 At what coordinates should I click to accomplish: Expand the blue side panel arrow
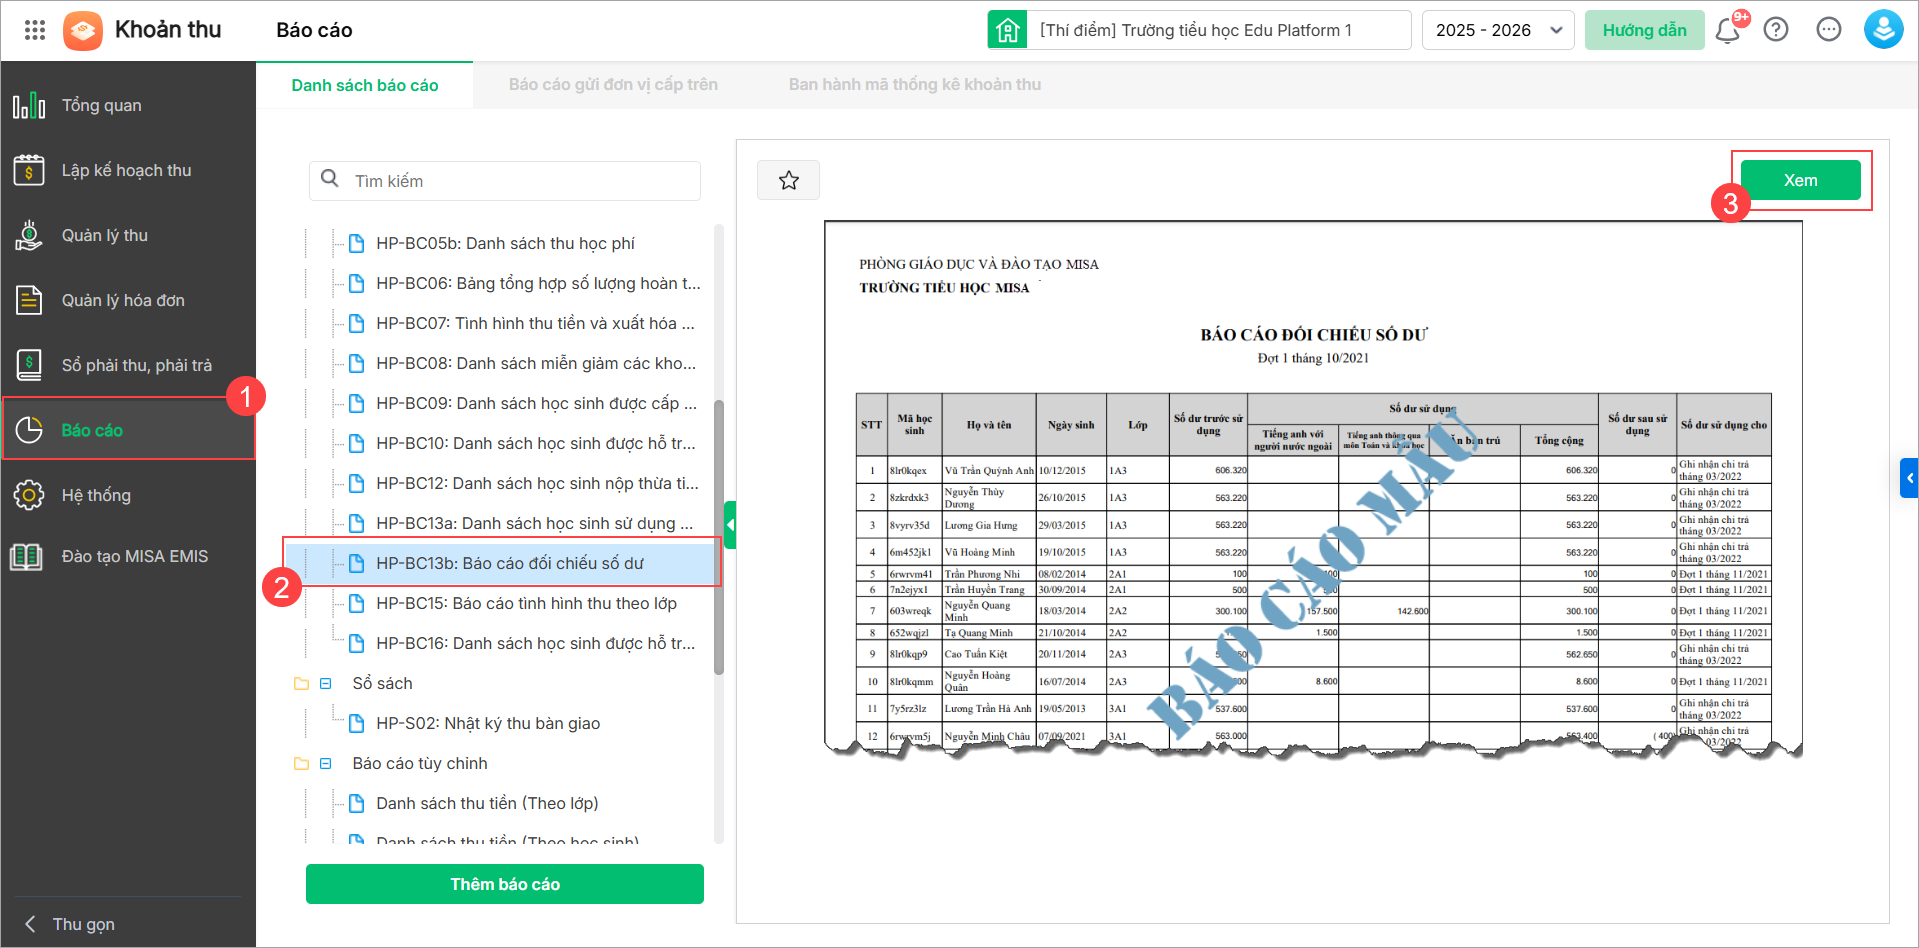[x=1909, y=478]
